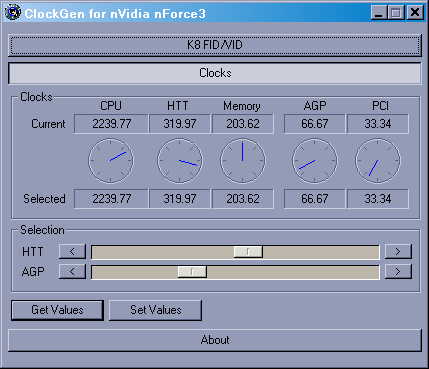Switch to the Clocks section

point(215,73)
